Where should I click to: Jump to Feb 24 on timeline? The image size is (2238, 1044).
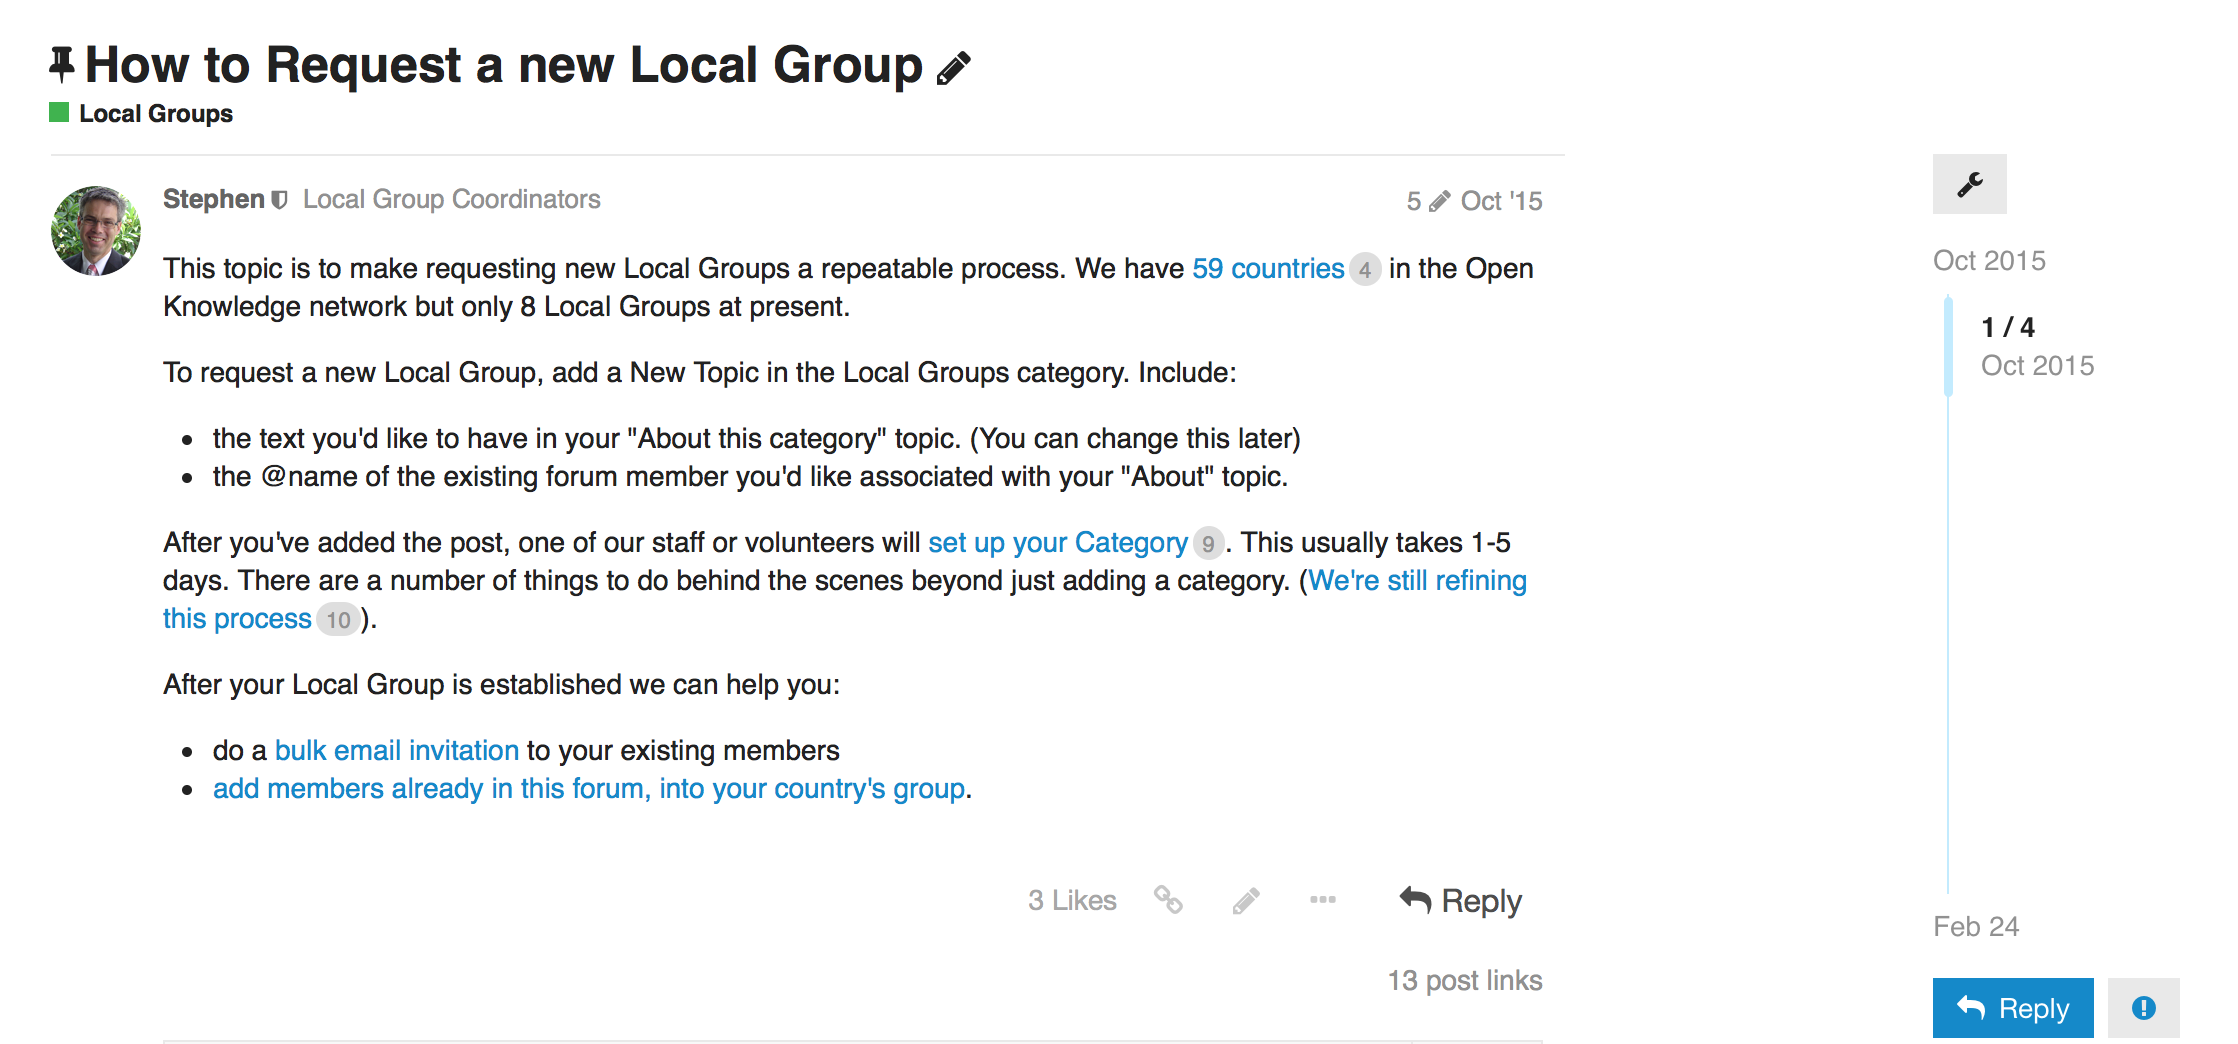1975,926
